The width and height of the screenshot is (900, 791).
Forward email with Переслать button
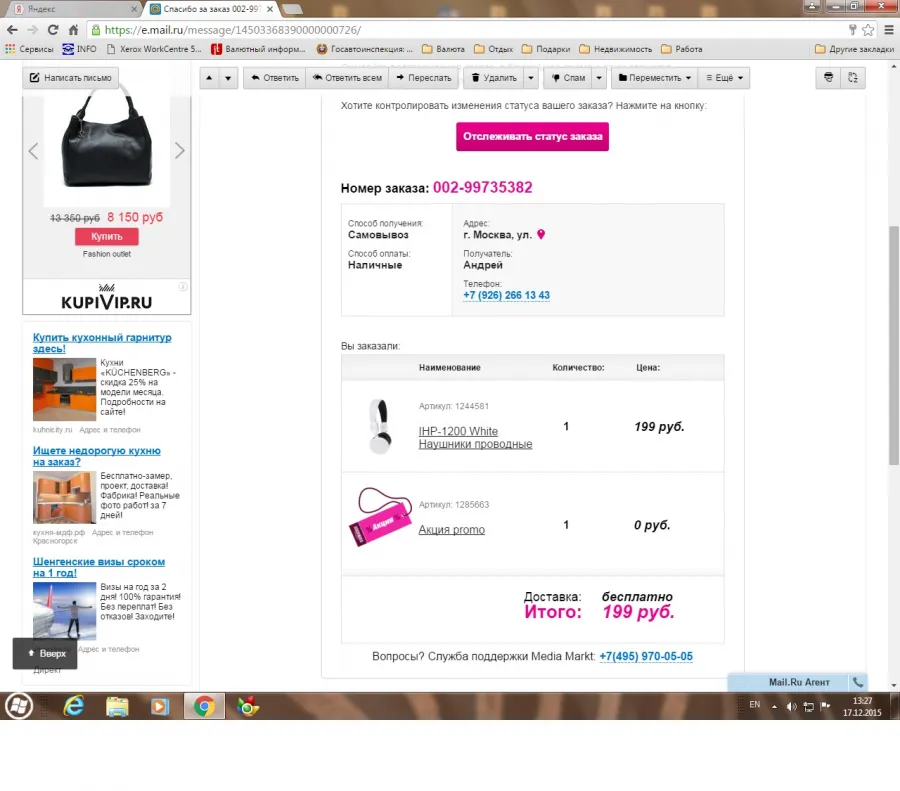point(424,78)
